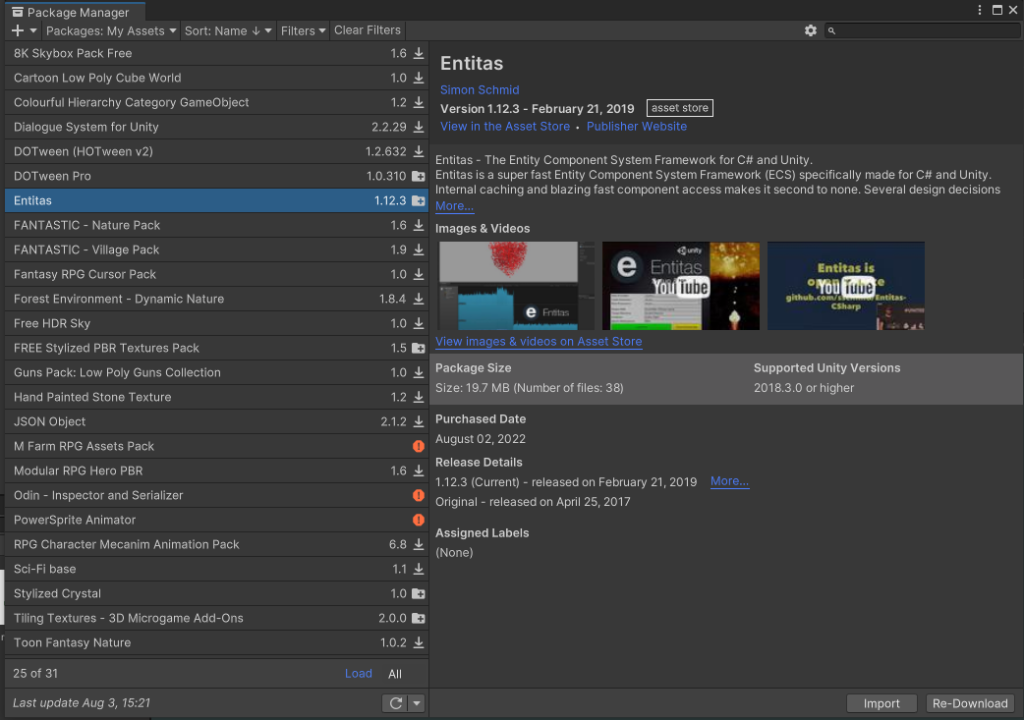The image size is (1024, 720).
Task: Download Forest Environment - Dynamic Nature
Action: point(419,299)
